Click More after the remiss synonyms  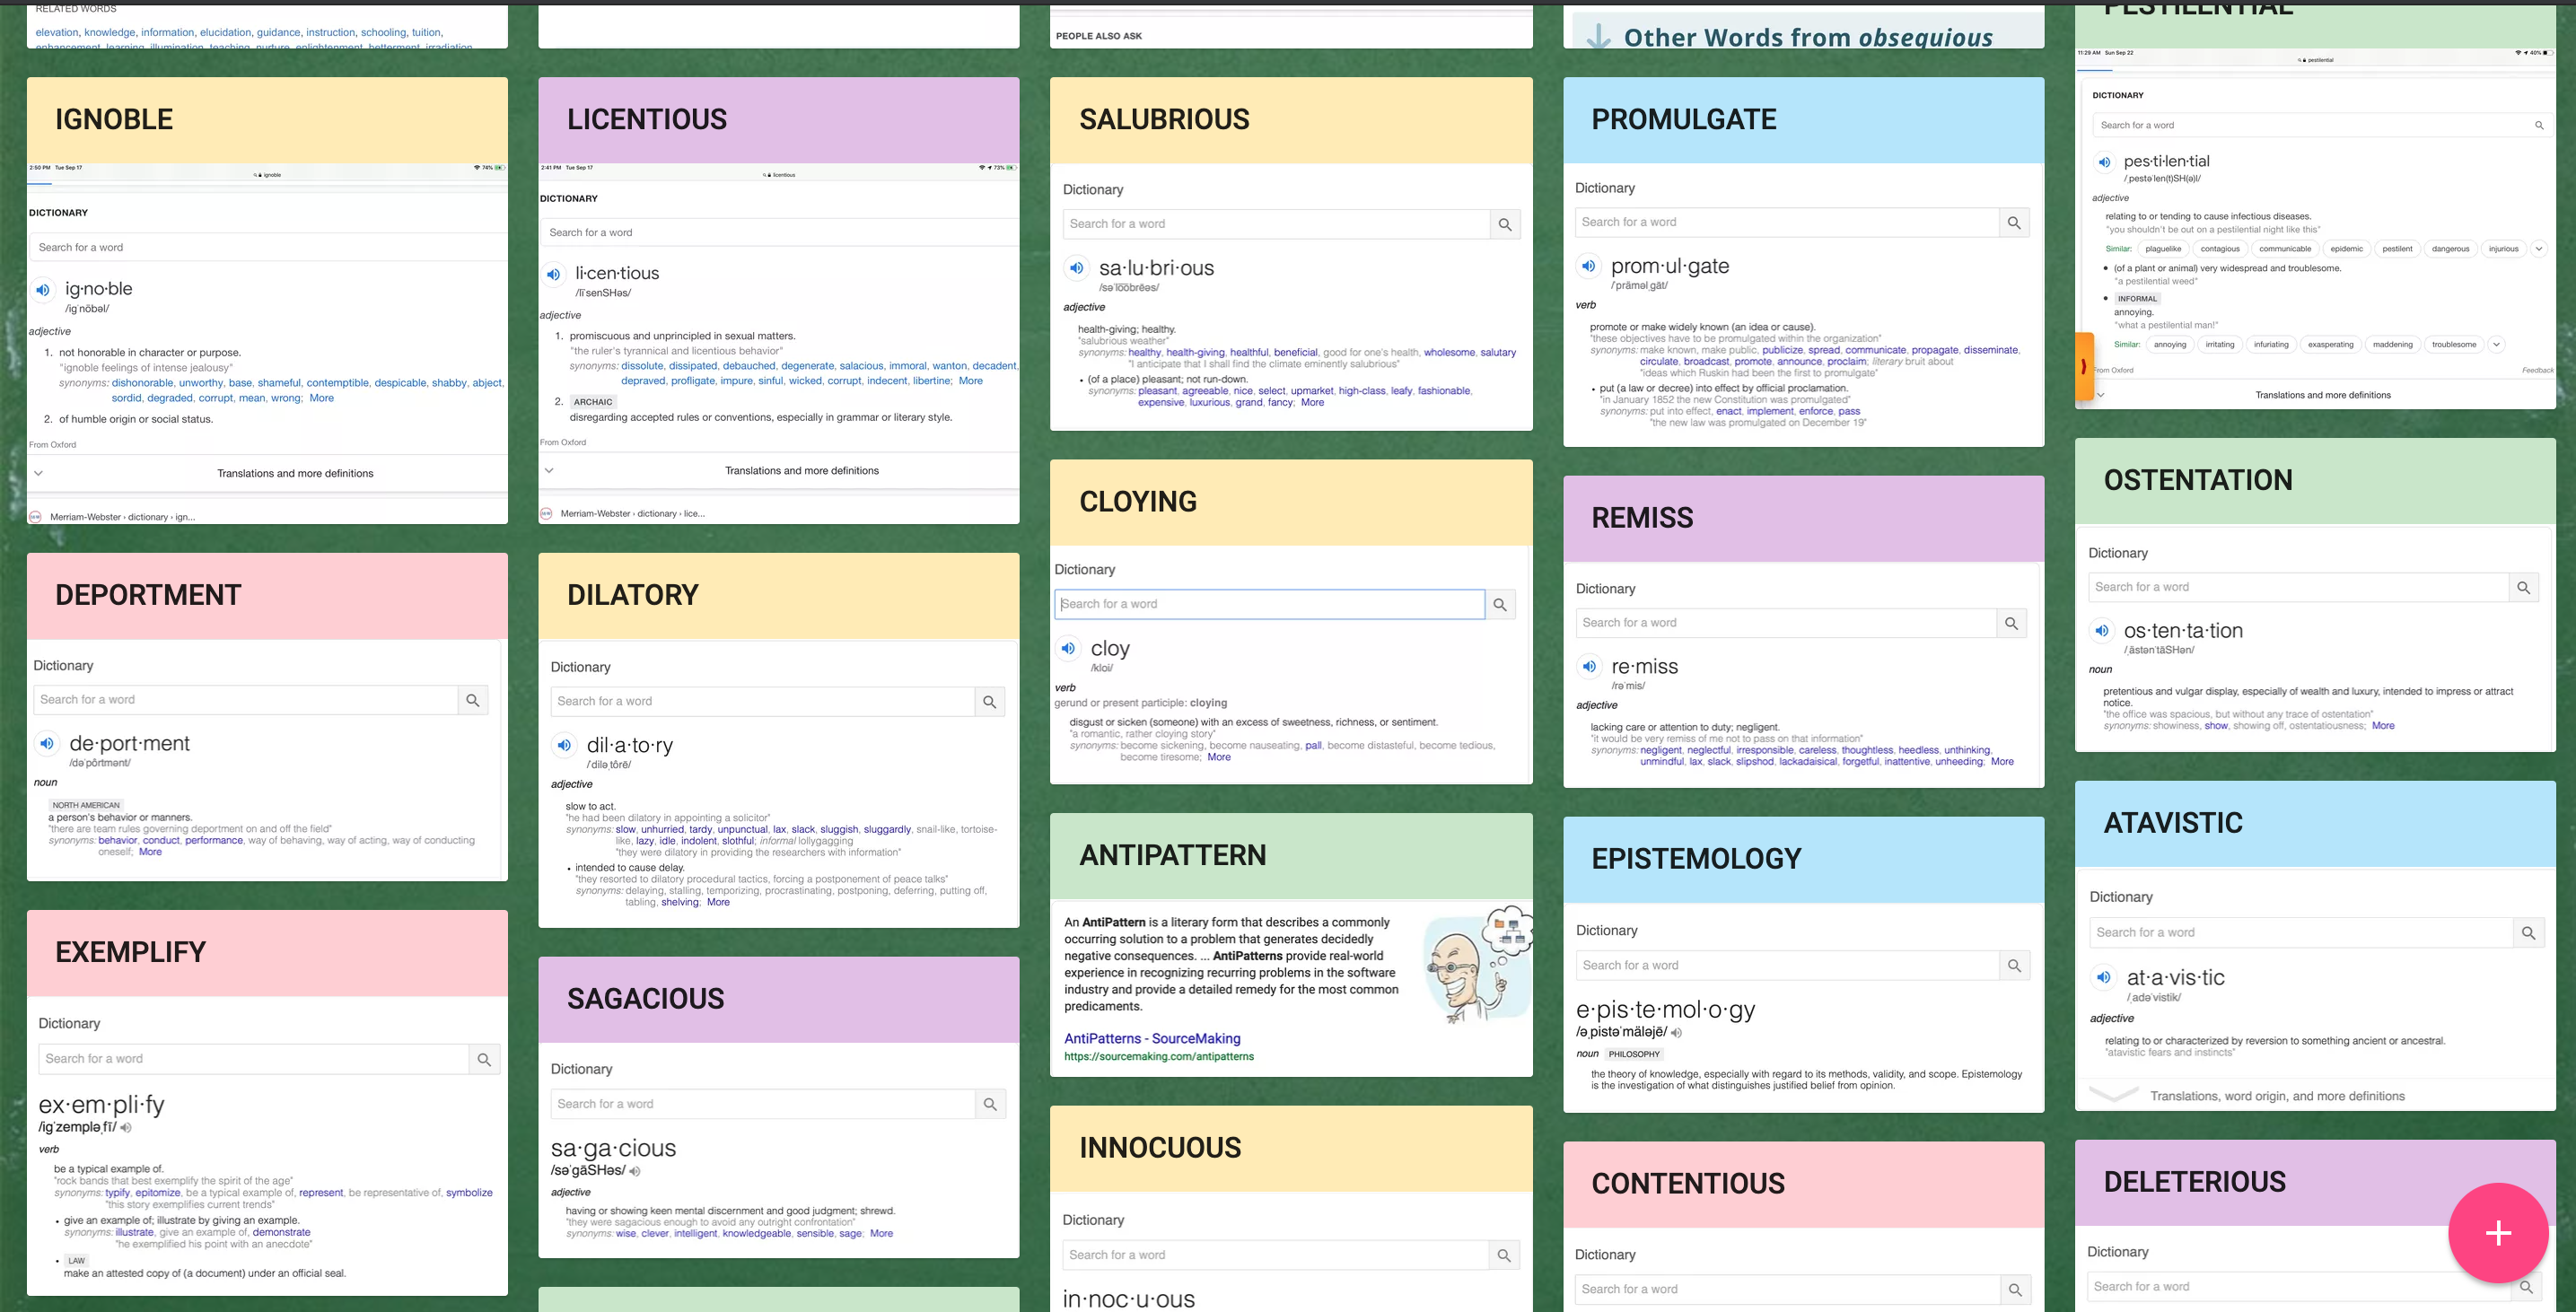[2002, 762]
